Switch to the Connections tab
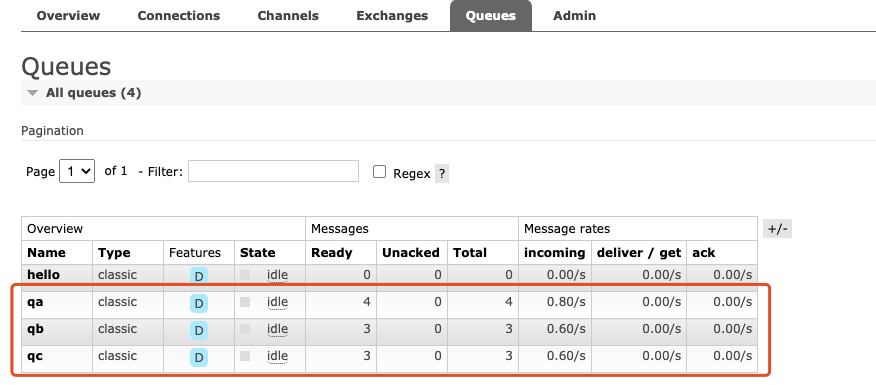The width and height of the screenshot is (876, 385). (179, 16)
